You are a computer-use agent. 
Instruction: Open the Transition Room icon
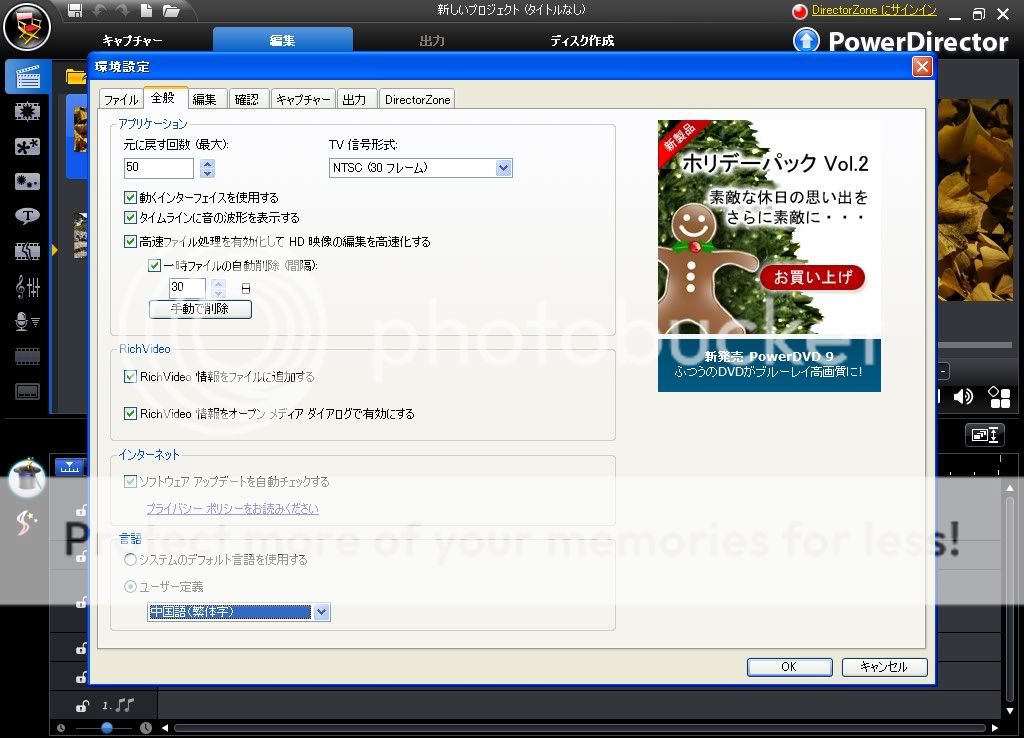27,251
